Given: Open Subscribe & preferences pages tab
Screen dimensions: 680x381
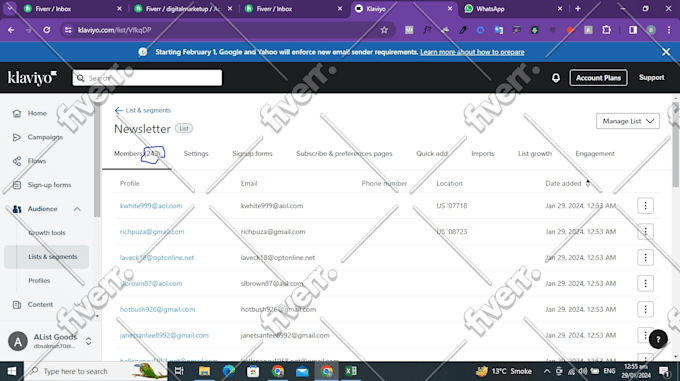Looking at the screenshot, I should pyautogui.click(x=344, y=153).
